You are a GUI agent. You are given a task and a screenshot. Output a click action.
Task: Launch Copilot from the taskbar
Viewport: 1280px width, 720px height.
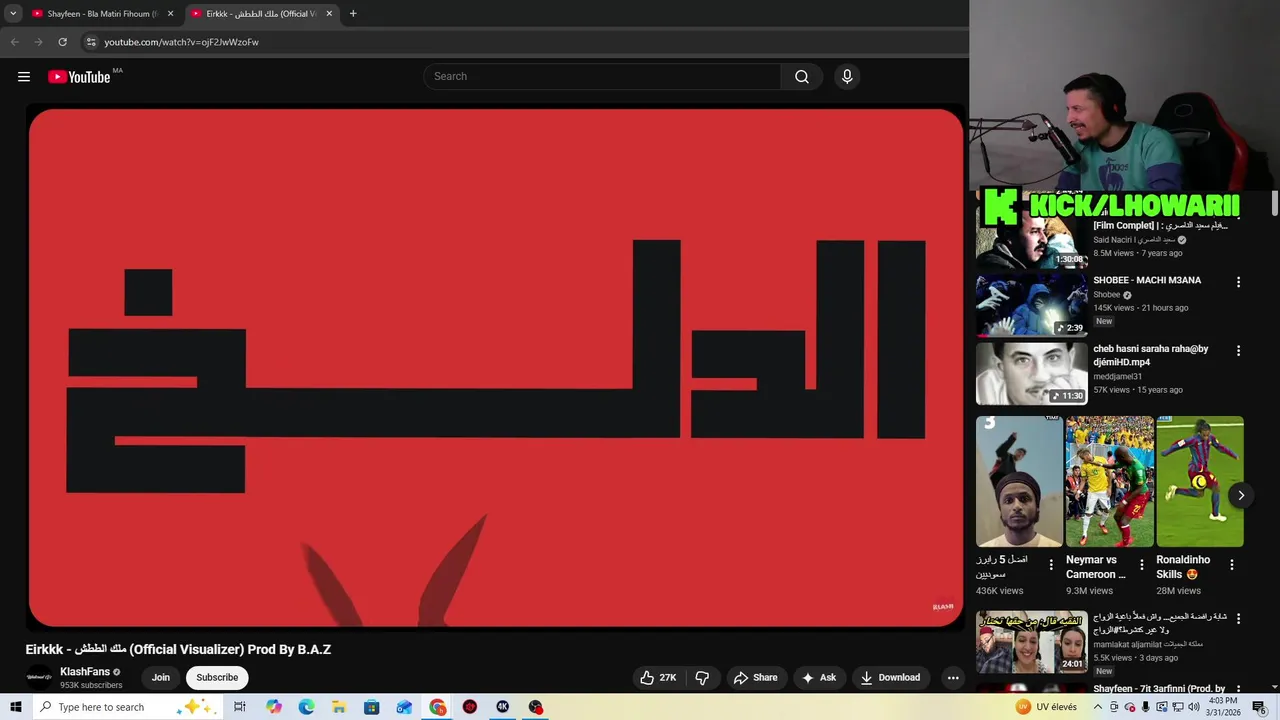click(x=273, y=707)
